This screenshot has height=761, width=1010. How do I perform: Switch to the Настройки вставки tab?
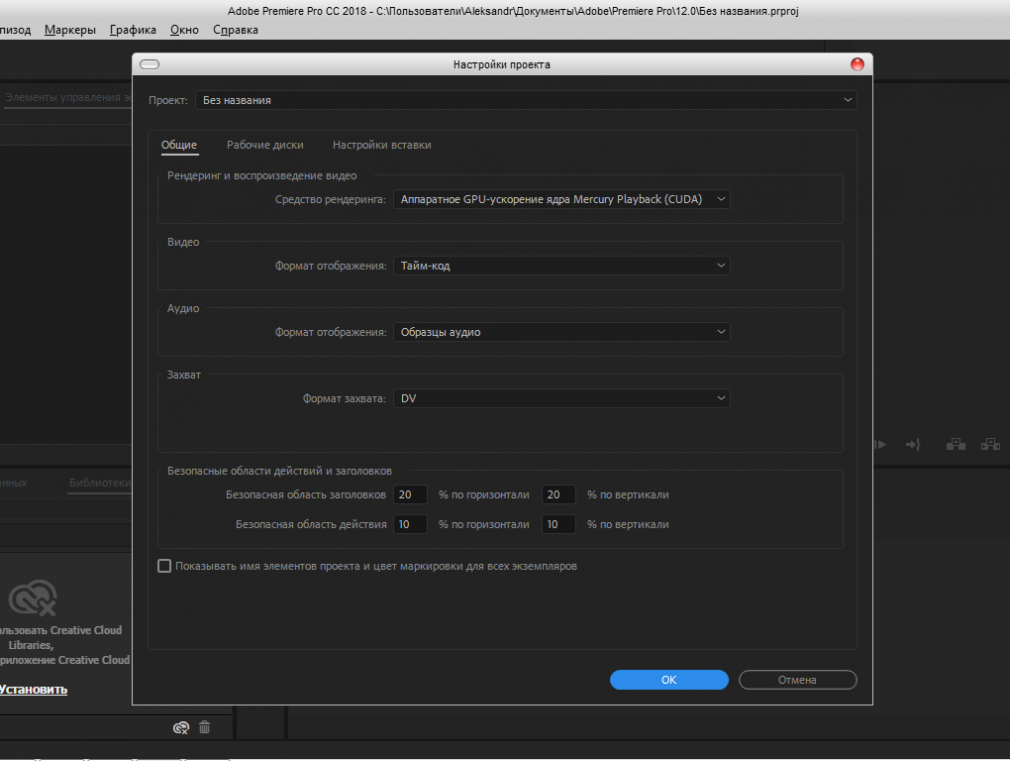point(382,145)
